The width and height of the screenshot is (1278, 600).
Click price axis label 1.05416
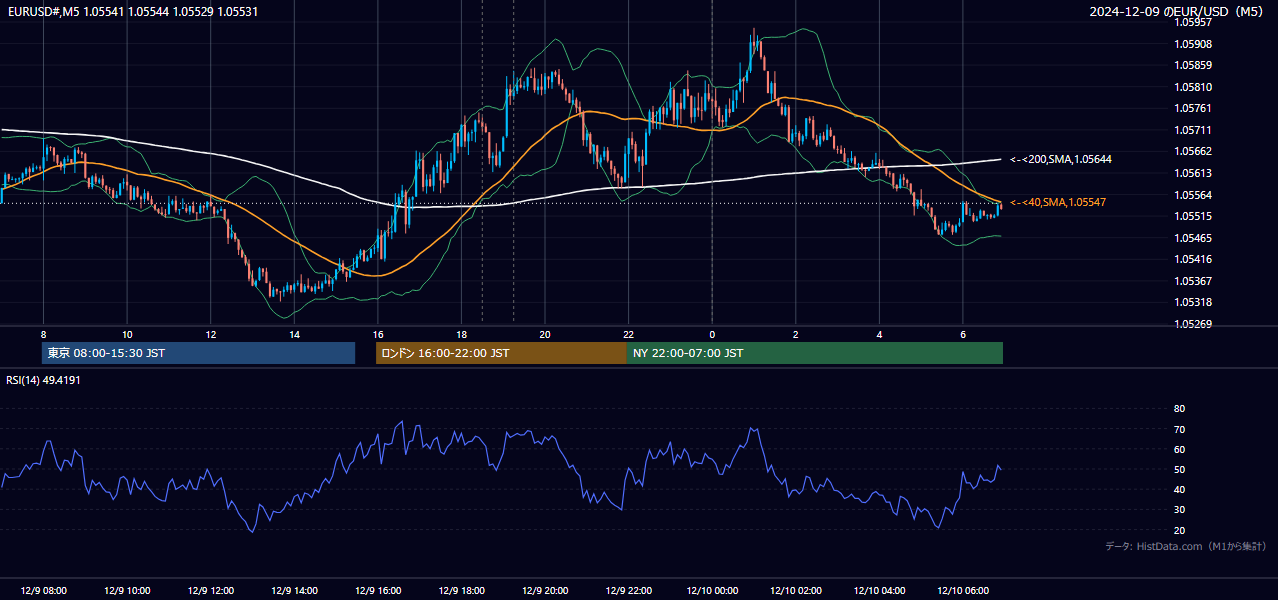1193,259
